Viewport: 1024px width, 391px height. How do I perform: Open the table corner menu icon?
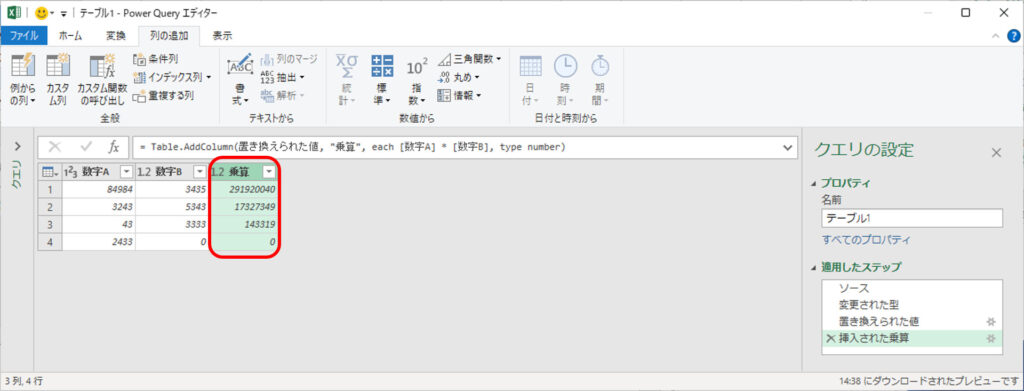(x=49, y=172)
